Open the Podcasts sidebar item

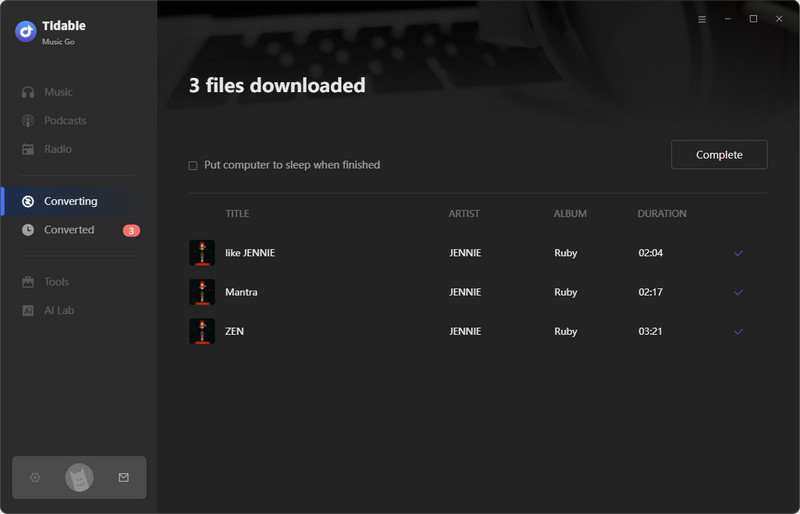tap(65, 120)
